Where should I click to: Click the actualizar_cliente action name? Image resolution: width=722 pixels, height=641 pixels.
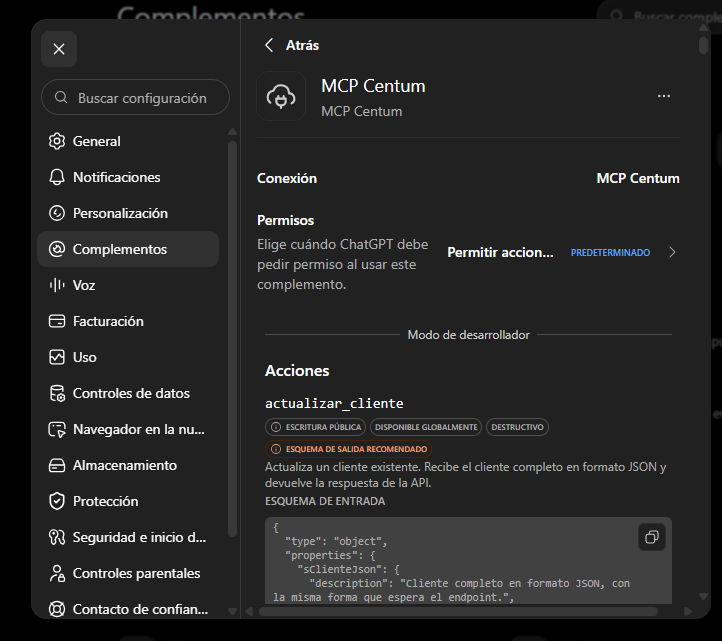[334, 403]
